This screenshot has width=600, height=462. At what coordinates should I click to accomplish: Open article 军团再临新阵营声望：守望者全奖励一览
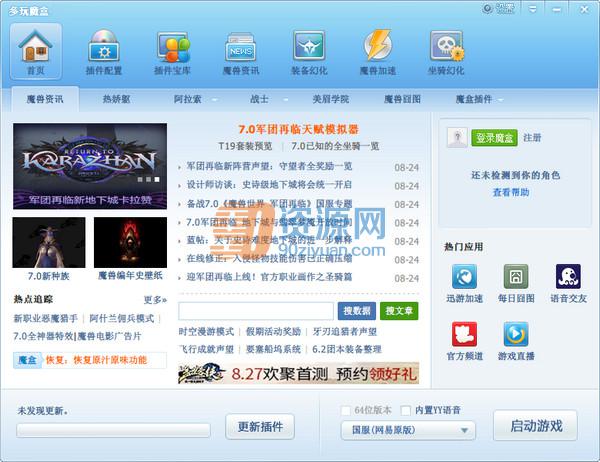[269, 167]
